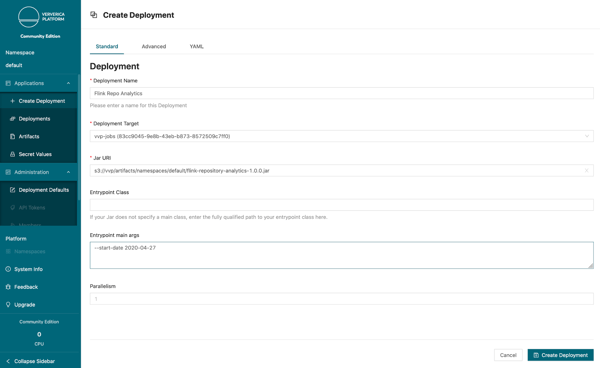The height and width of the screenshot is (368, 600).
Task: Click the System Info icon
Action: coord(8,269)
